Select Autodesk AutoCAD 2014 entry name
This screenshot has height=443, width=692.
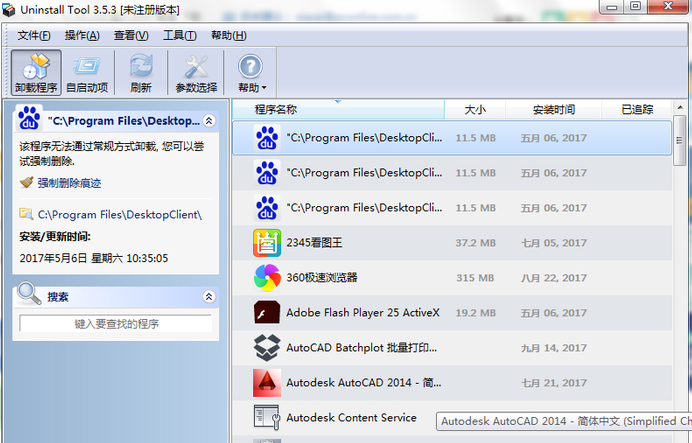tap(364, 383)
